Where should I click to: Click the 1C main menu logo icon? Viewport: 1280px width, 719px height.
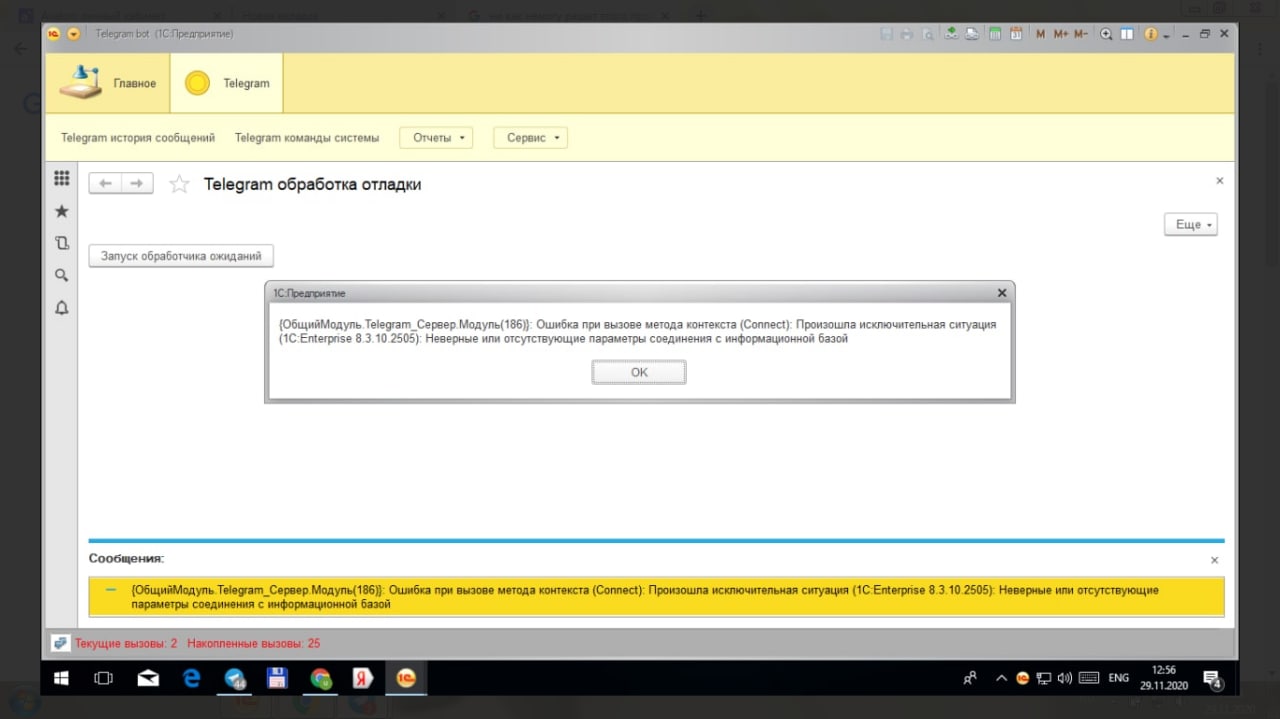(54, 34)
